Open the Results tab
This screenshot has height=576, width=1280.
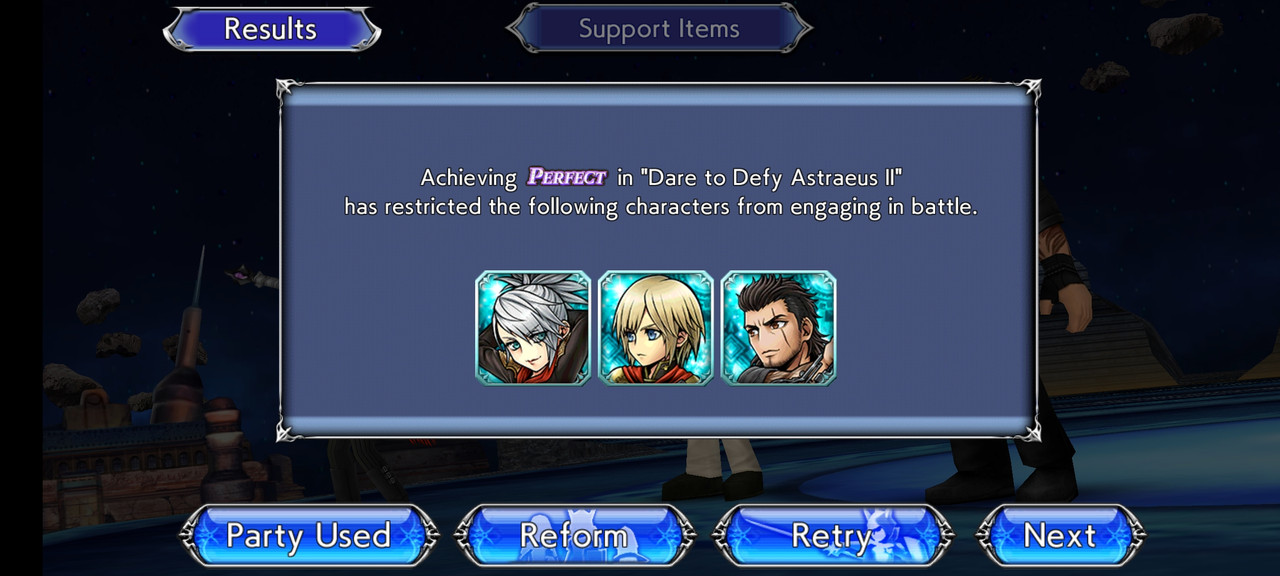271,28
